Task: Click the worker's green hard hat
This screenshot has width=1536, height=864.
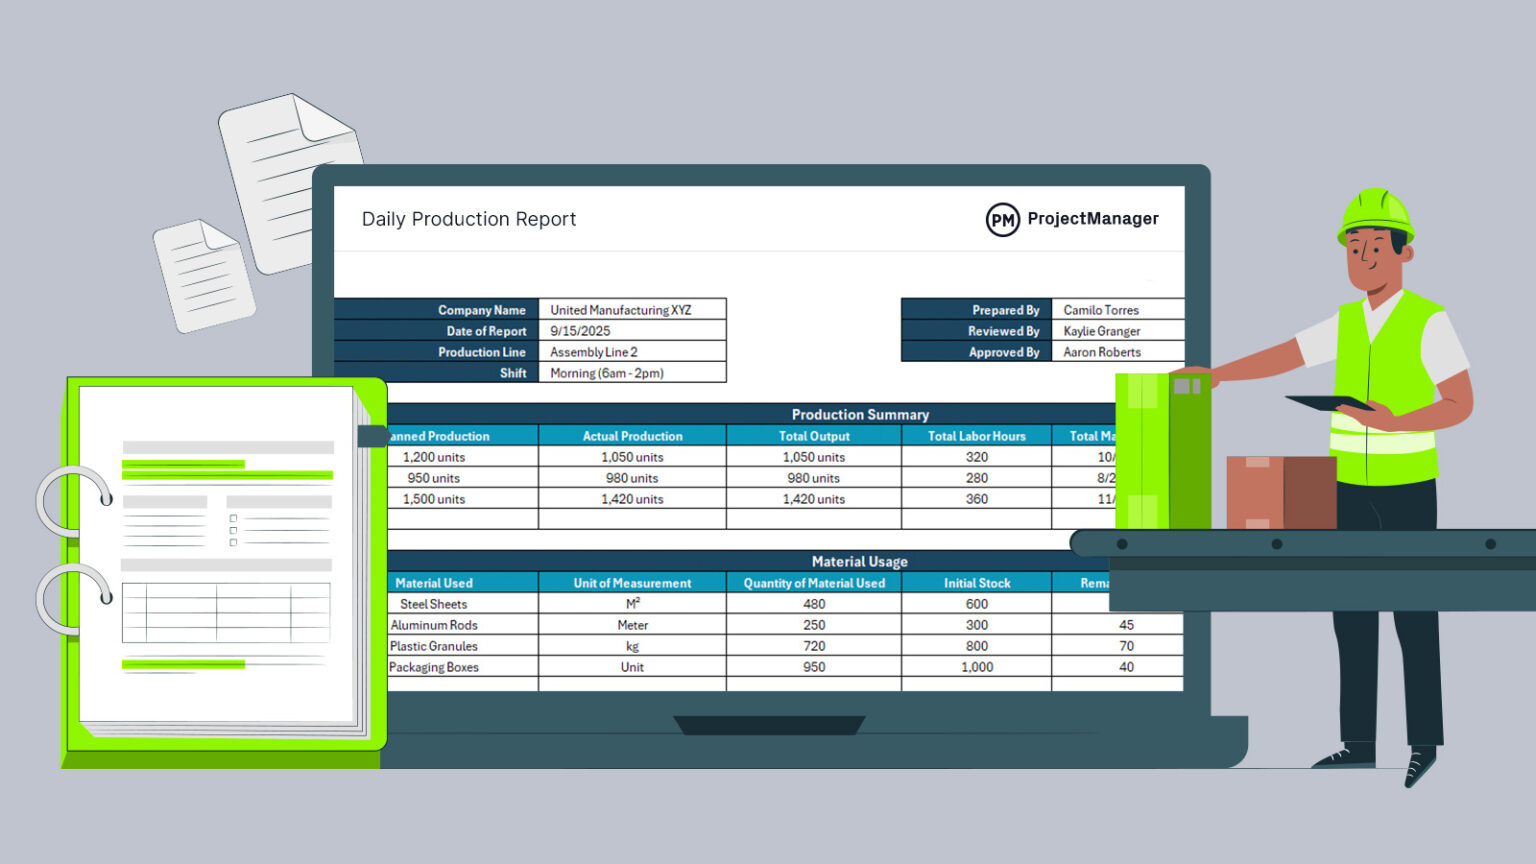Action: (x=1377, y=210)
